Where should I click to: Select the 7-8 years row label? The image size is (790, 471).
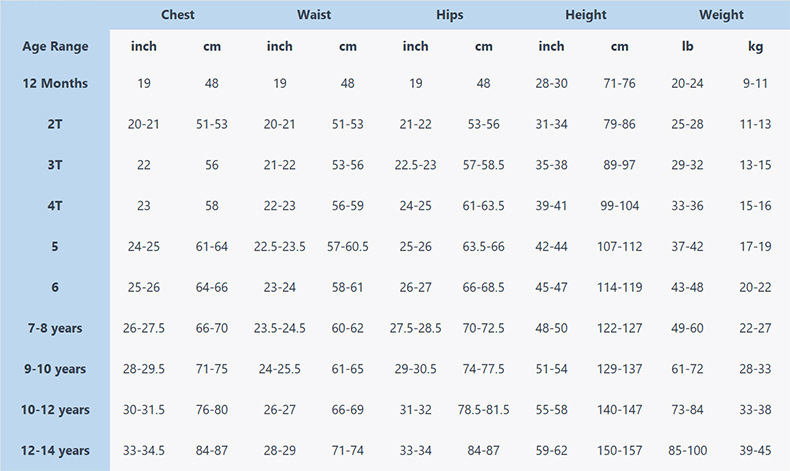(55, 328)
